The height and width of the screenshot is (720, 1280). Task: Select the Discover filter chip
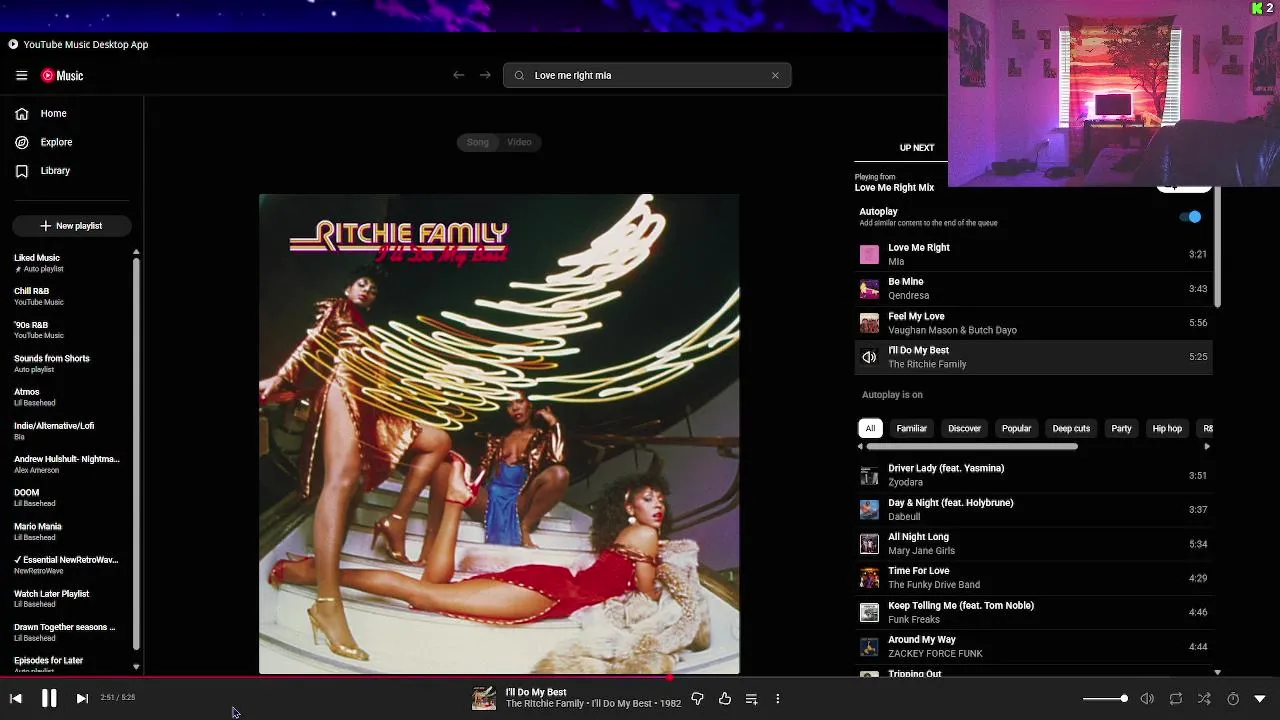click(x=964, y=428)
